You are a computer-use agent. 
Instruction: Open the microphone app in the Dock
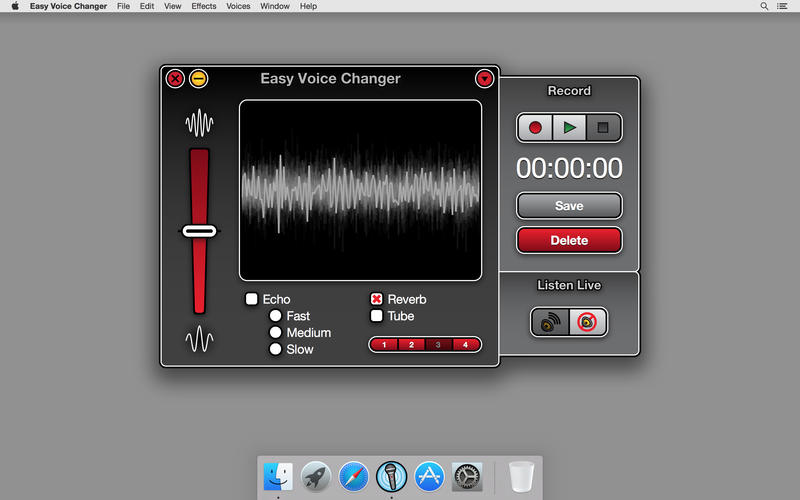pos(391,476)
